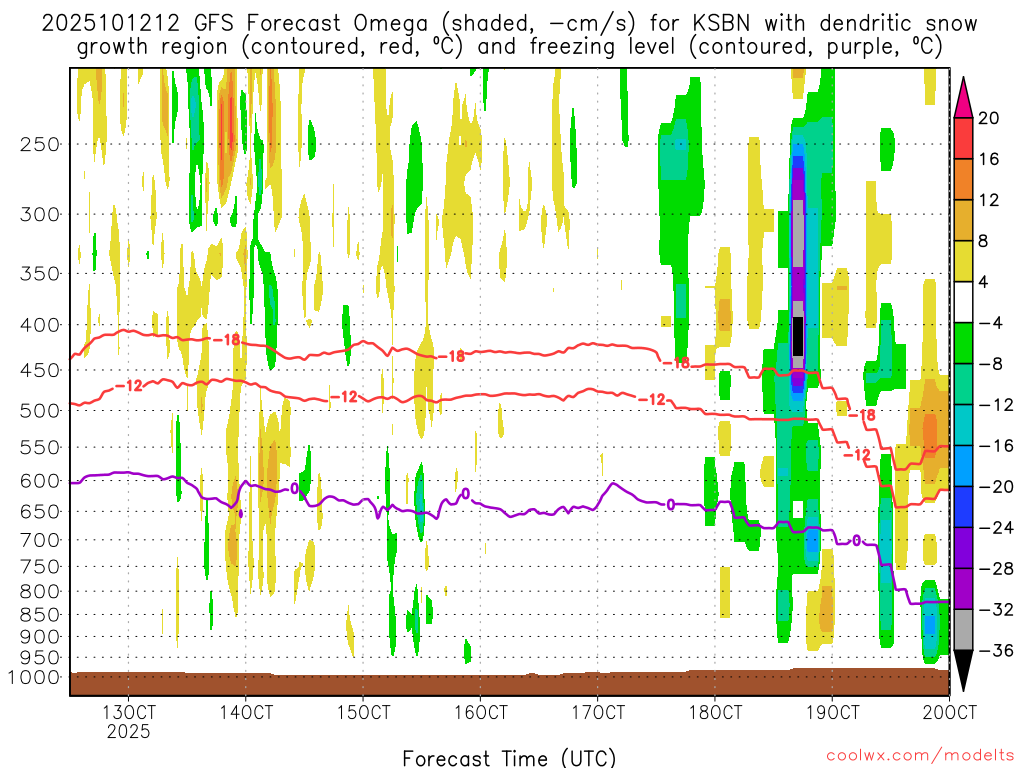Select the 850 pressure level label

(40, 615)
